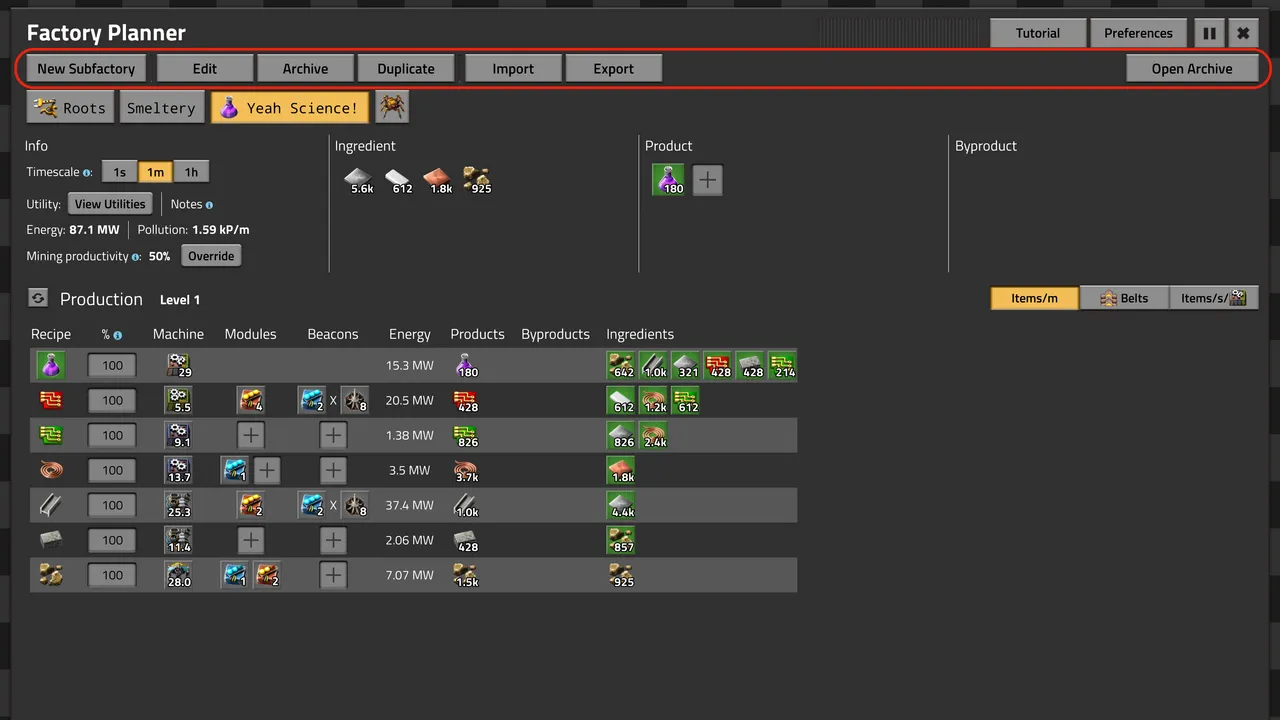Set timescale to 1m
This screenshot has height=720, width=1280.
pos(155,172)
